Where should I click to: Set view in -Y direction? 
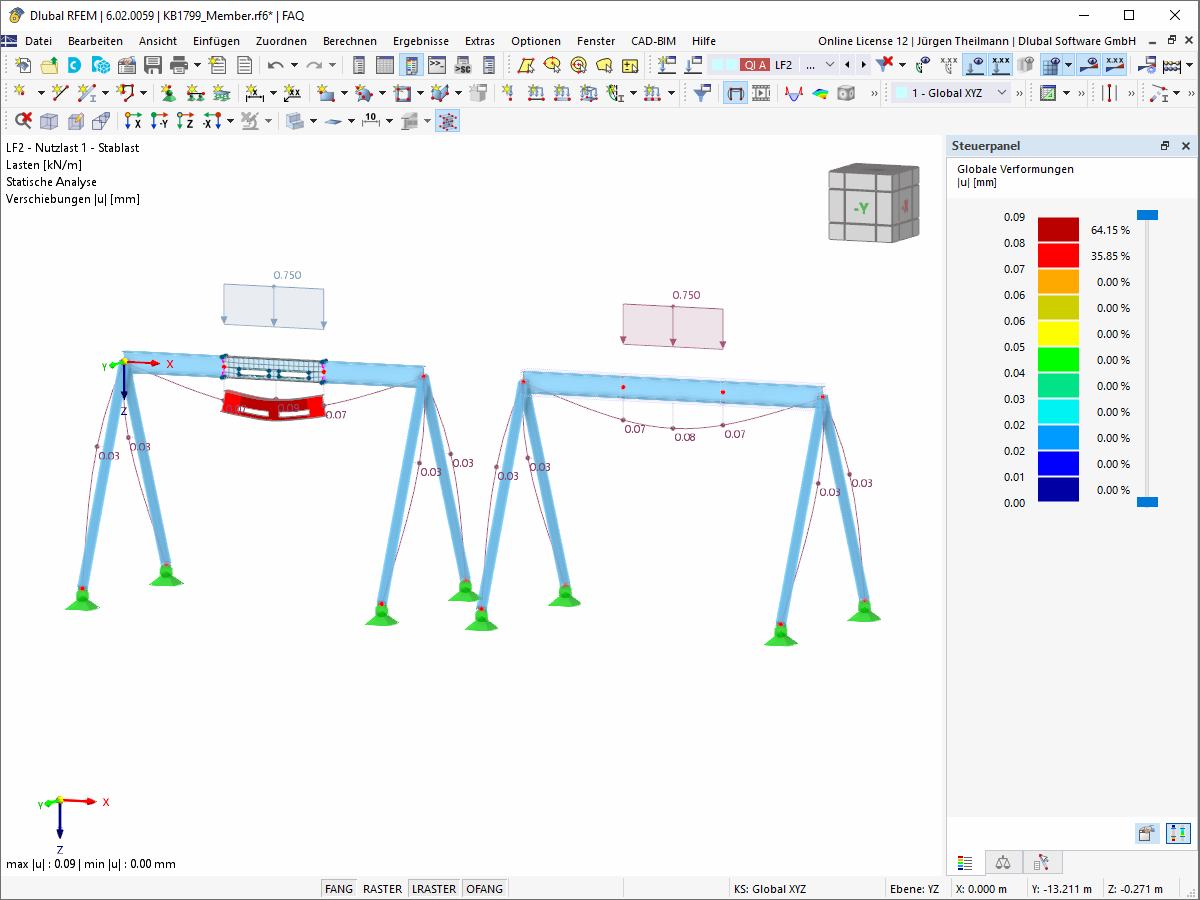pos(159,121)
